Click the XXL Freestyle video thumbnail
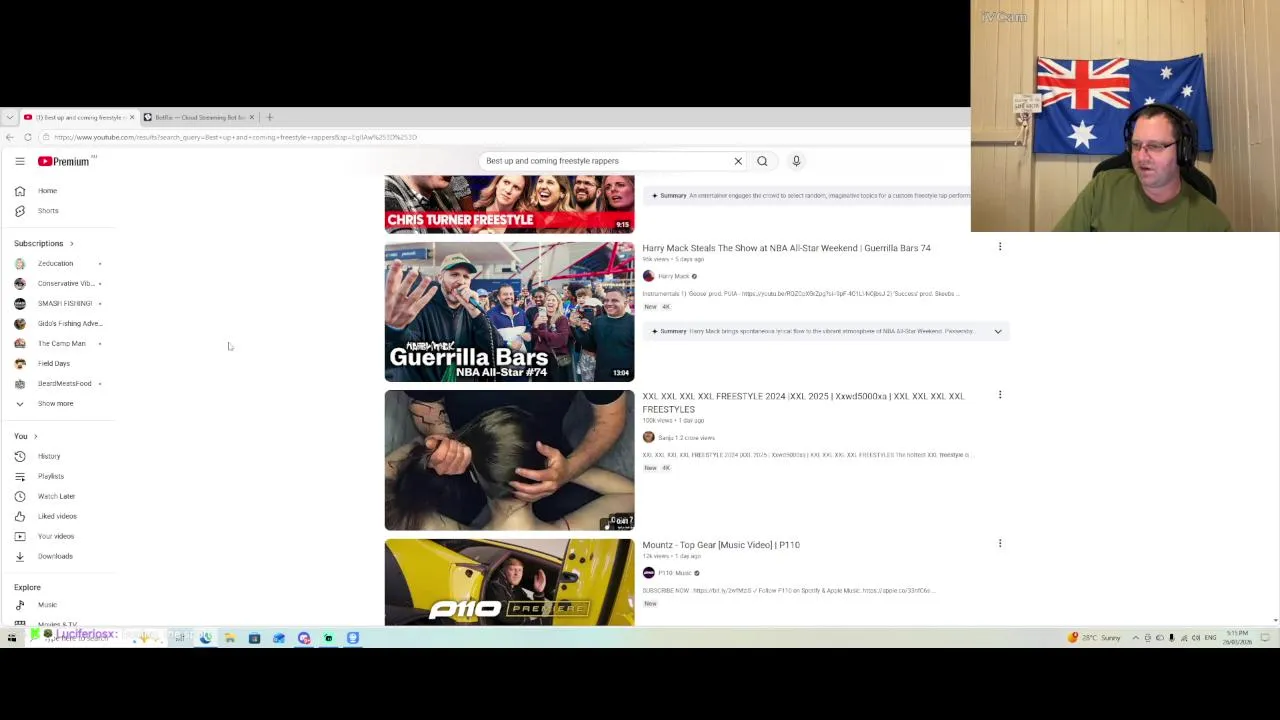The height and width of the screenshot is (720, 1280). tap(509, 460)
